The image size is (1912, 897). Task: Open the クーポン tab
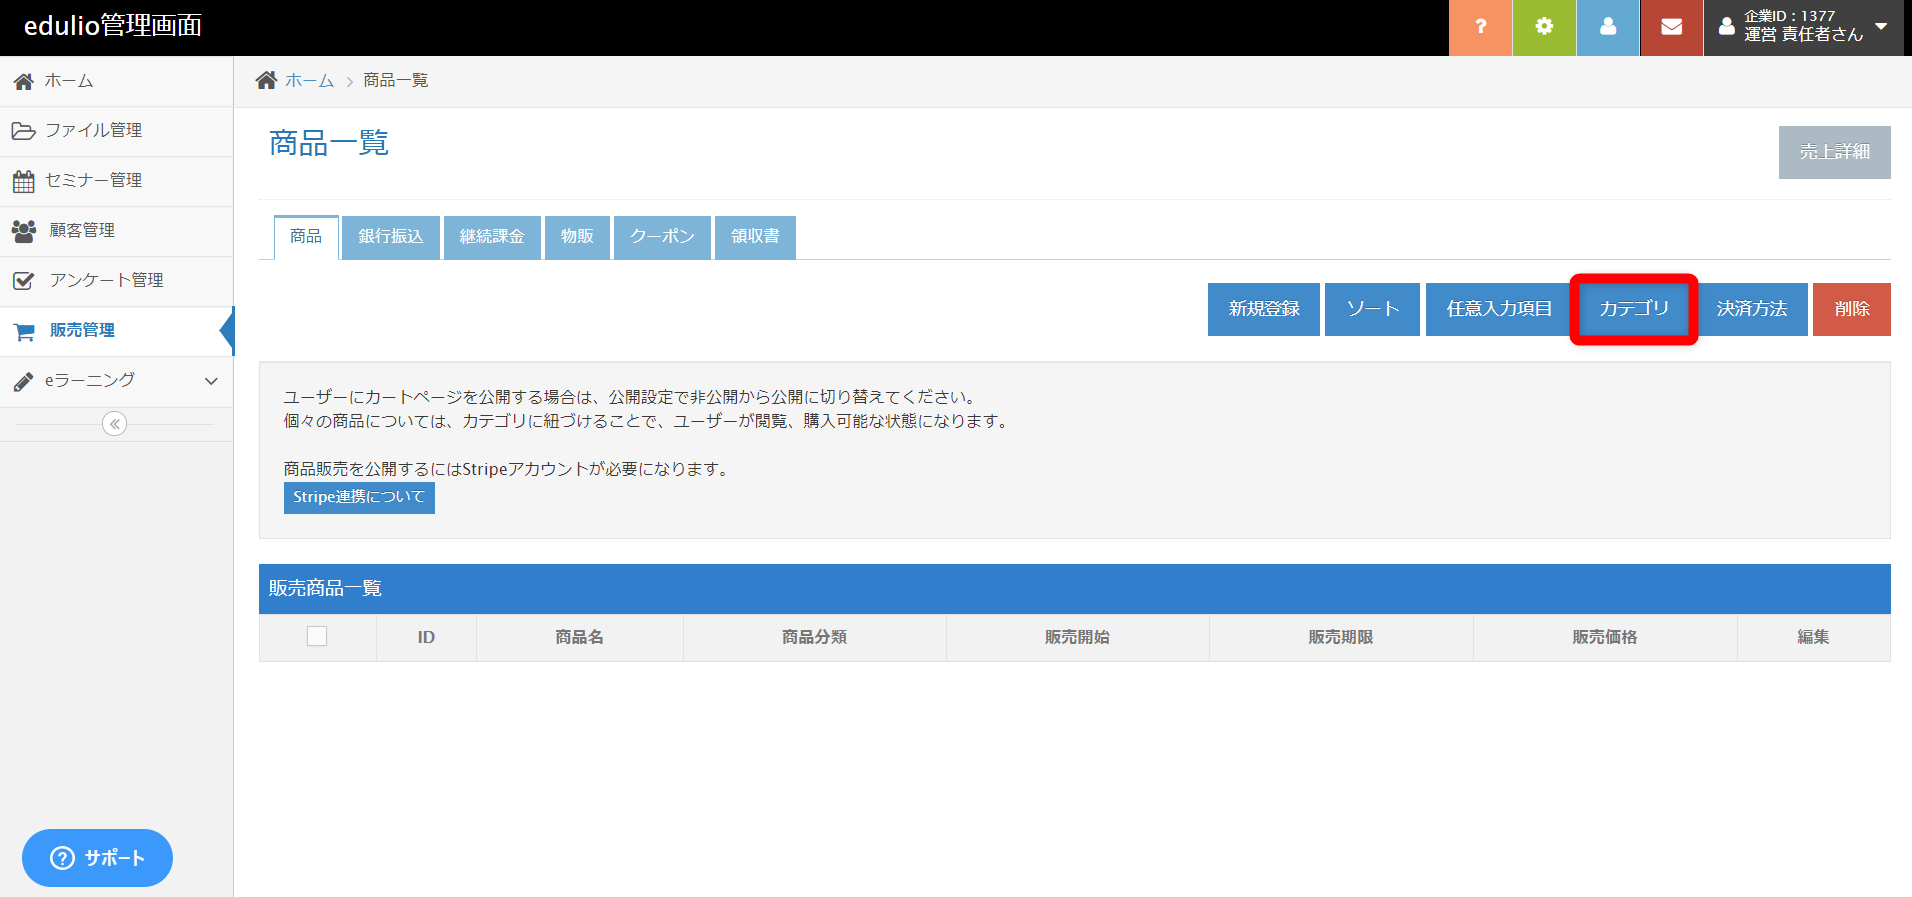click(x=662, y=237)
